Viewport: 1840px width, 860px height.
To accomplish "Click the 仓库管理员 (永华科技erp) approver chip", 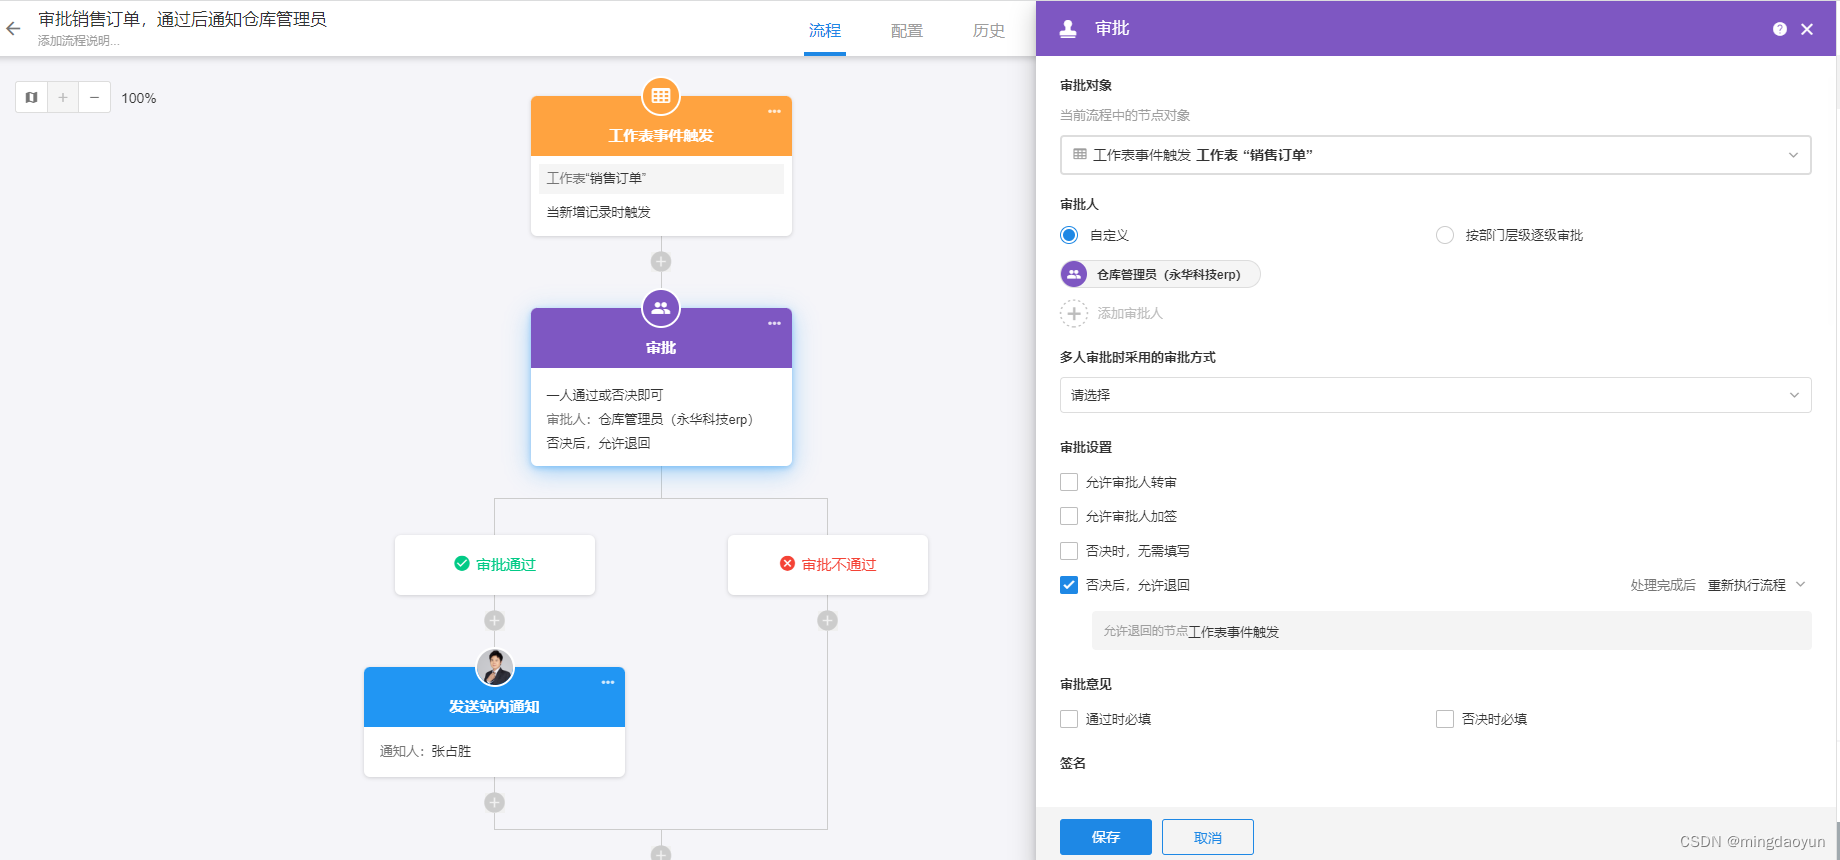I will (x=1160, y=274).
